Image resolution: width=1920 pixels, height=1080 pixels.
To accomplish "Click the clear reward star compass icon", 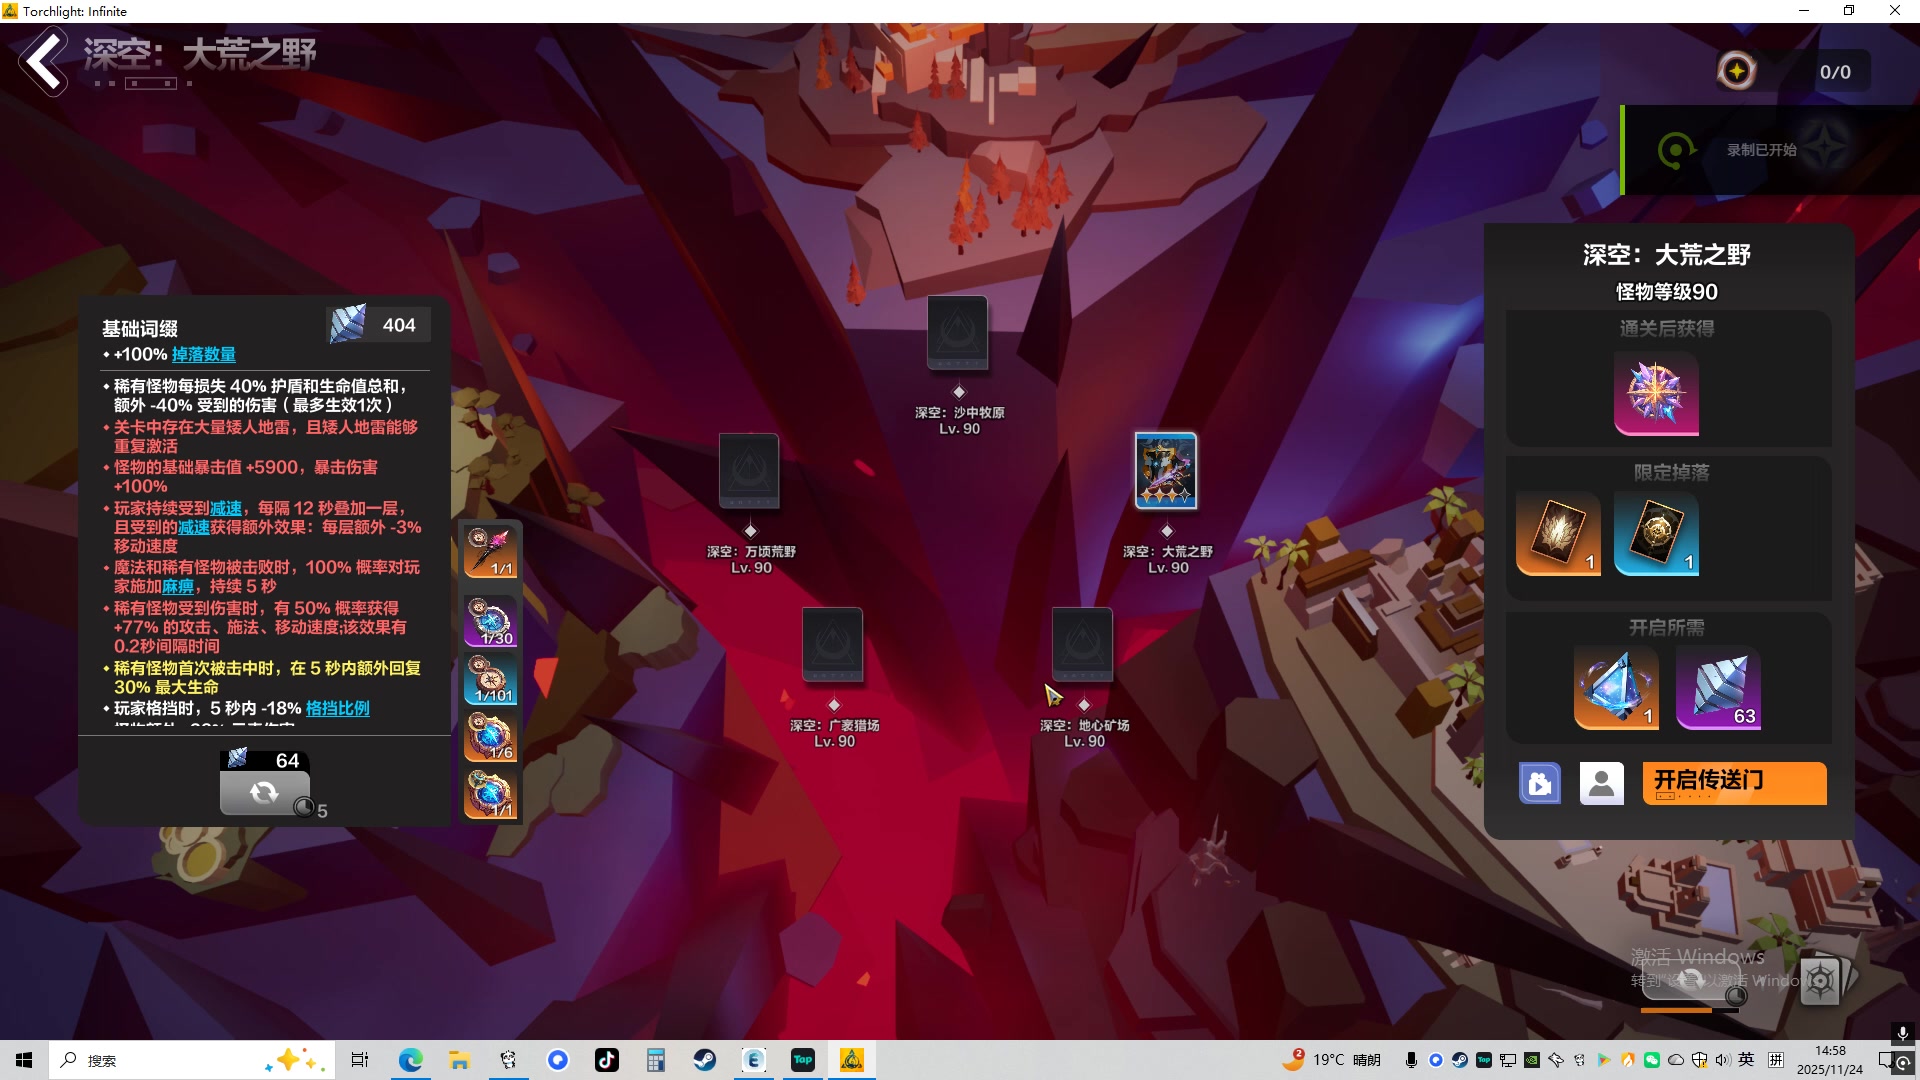I will tap(1656, 393).
